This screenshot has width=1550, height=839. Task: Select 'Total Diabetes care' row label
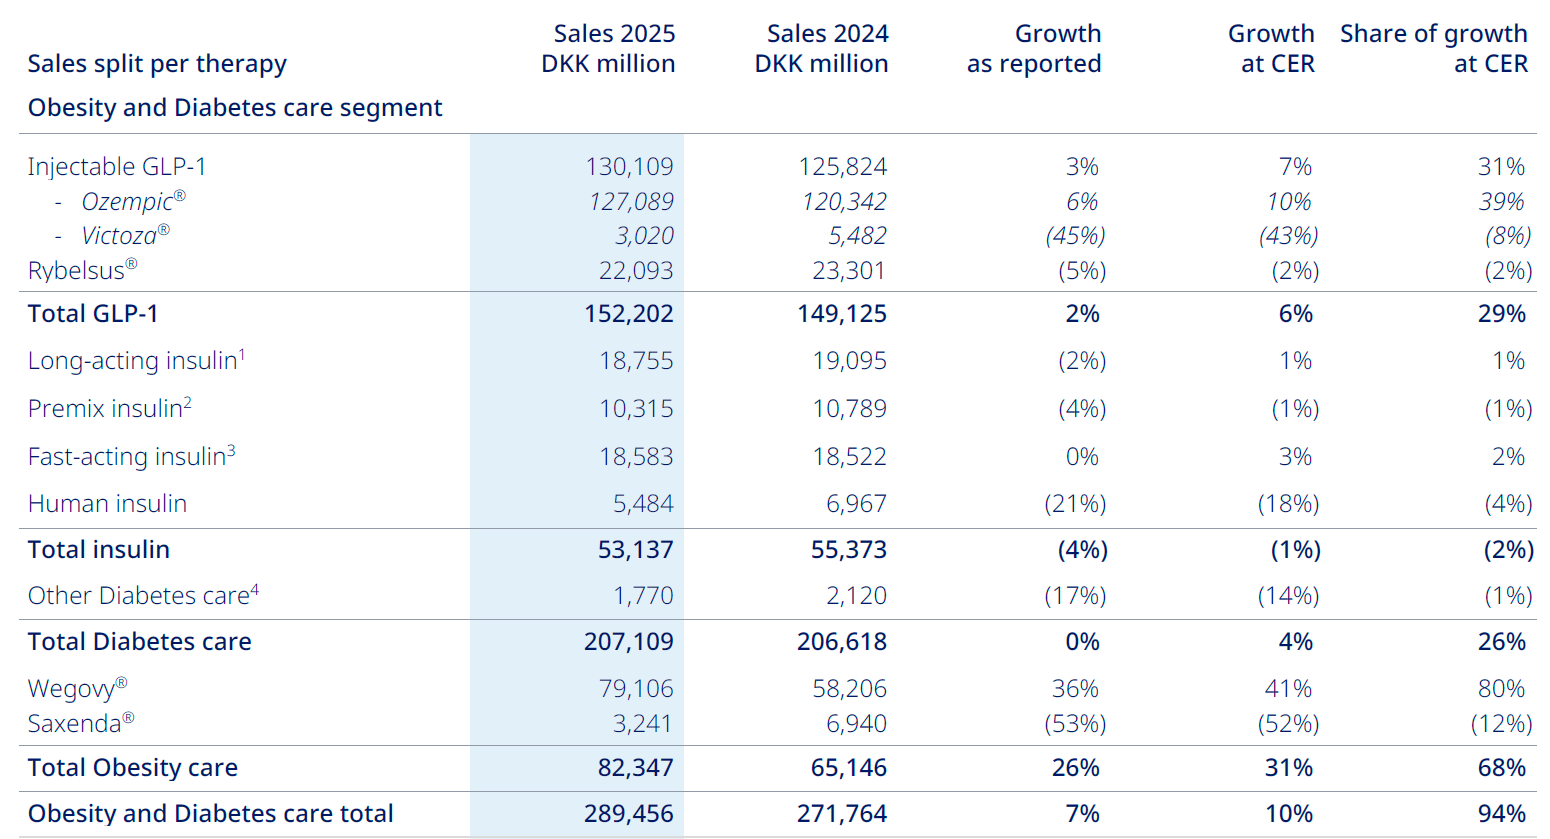(140, 642)
